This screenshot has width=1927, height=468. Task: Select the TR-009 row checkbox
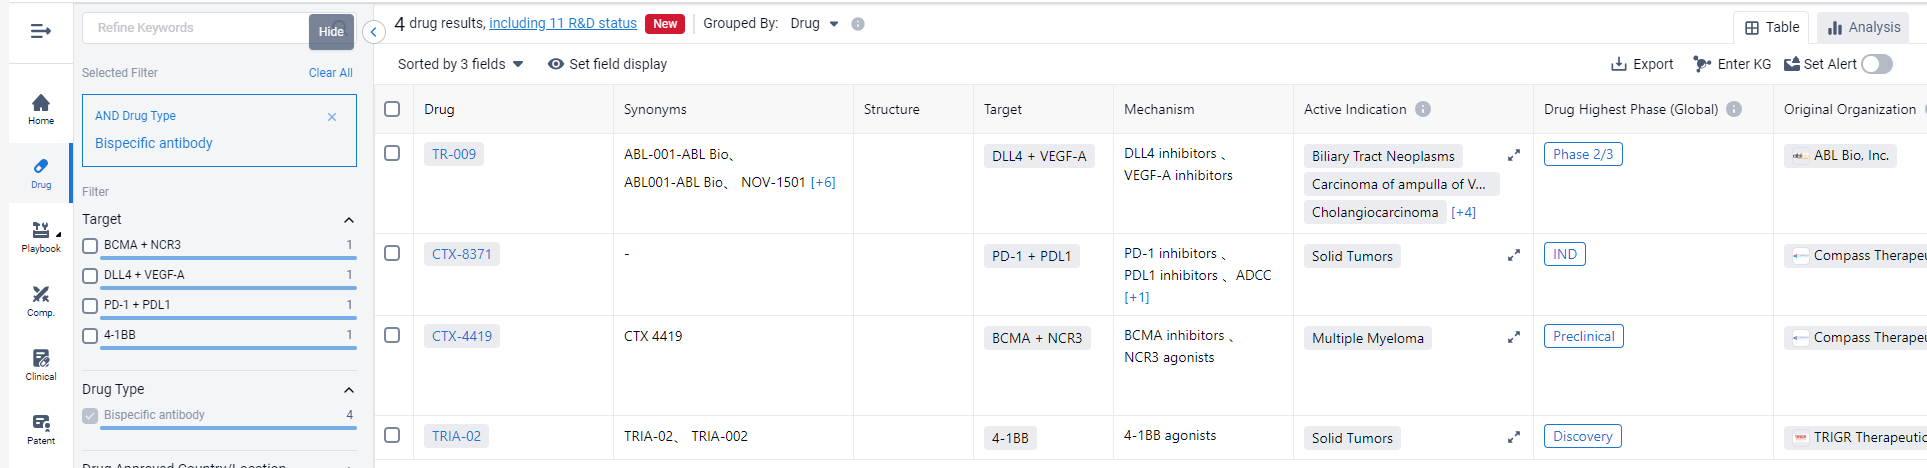(x=392, y=153)
